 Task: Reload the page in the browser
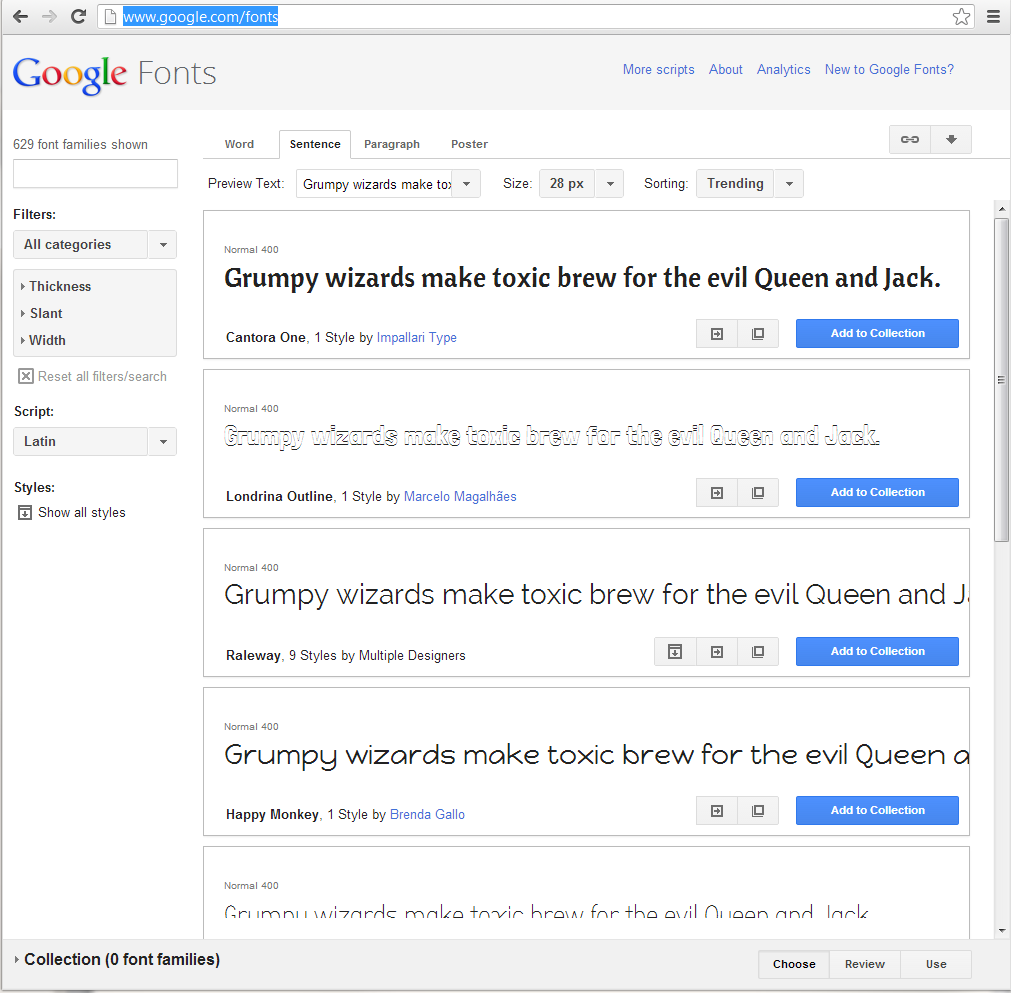[77, 16]
